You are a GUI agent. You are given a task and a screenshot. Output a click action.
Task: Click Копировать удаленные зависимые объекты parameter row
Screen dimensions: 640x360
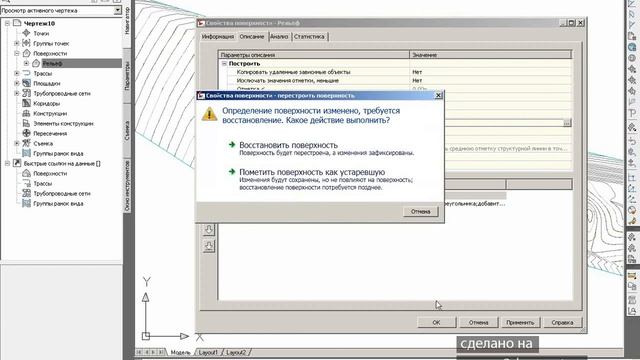pos(293,72)
